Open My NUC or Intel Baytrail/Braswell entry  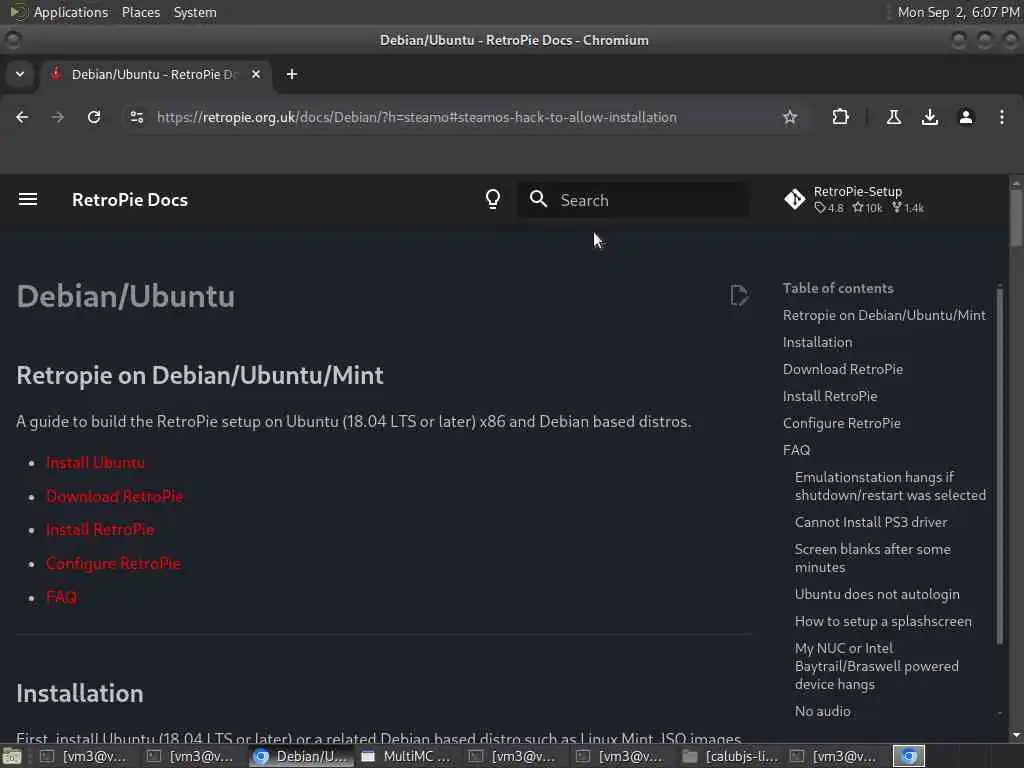pyautogui.click(x=876, y=666)
